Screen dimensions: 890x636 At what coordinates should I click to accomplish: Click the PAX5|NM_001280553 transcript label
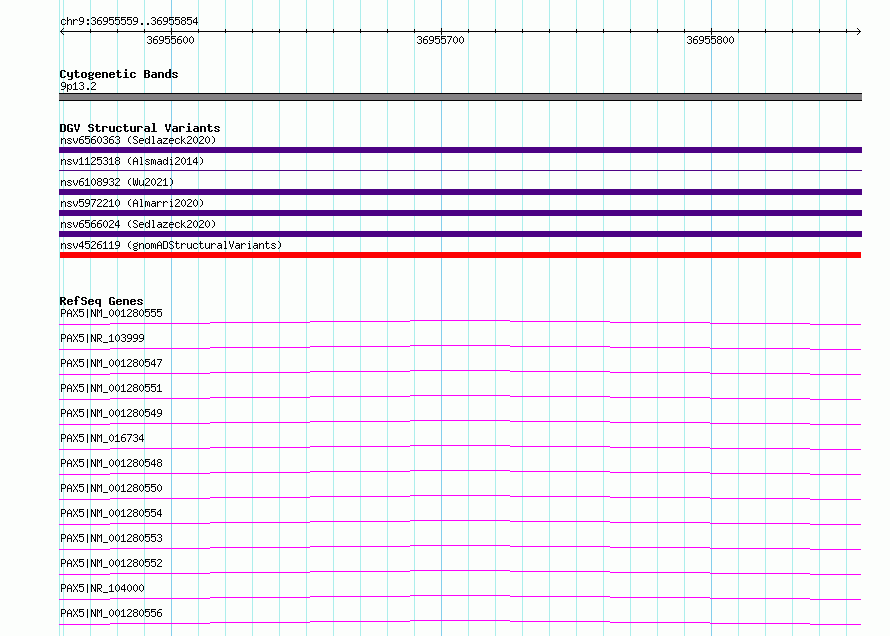[x=111, y=538]
